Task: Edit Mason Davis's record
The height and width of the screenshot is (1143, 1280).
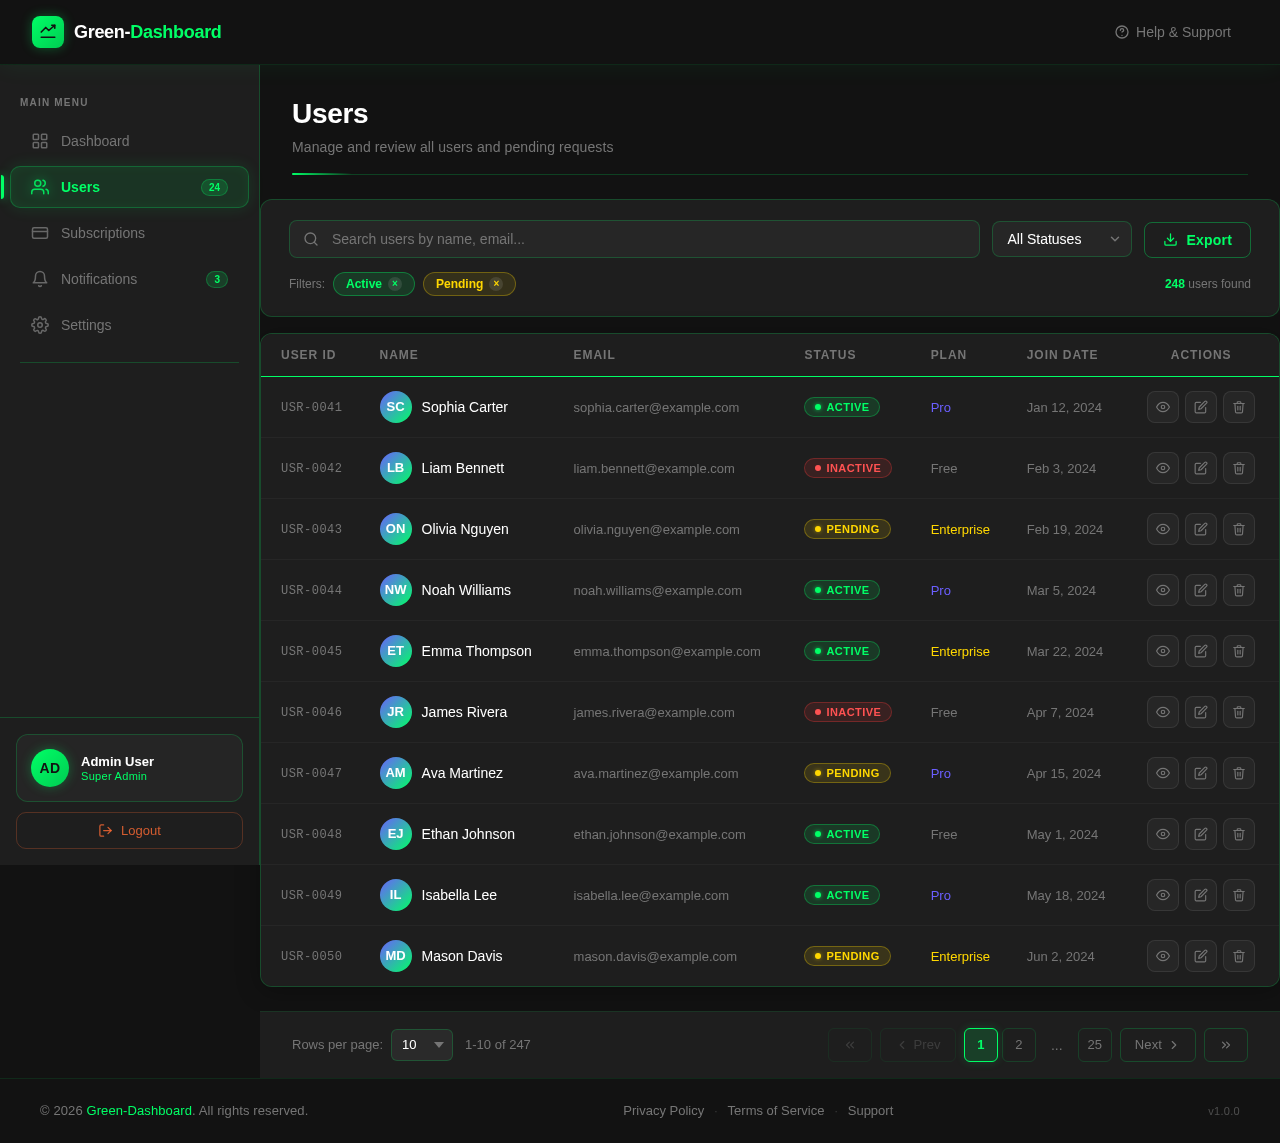Action: tap(1201, 956)
